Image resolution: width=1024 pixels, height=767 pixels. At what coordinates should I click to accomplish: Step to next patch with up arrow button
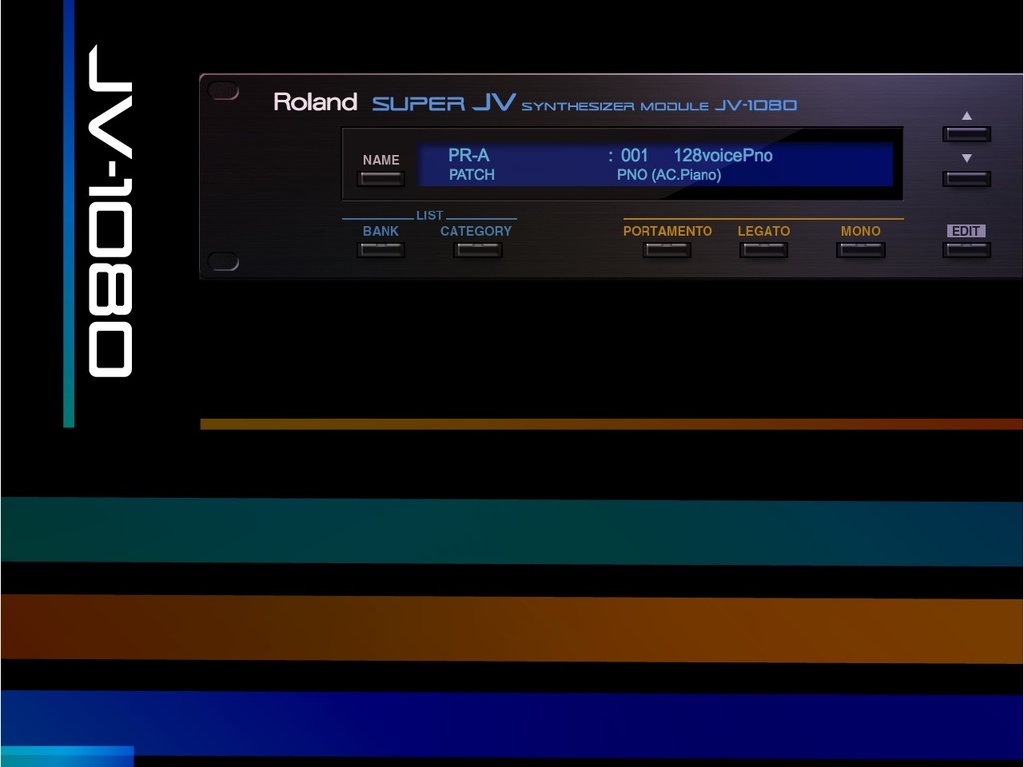pos(967,134)
